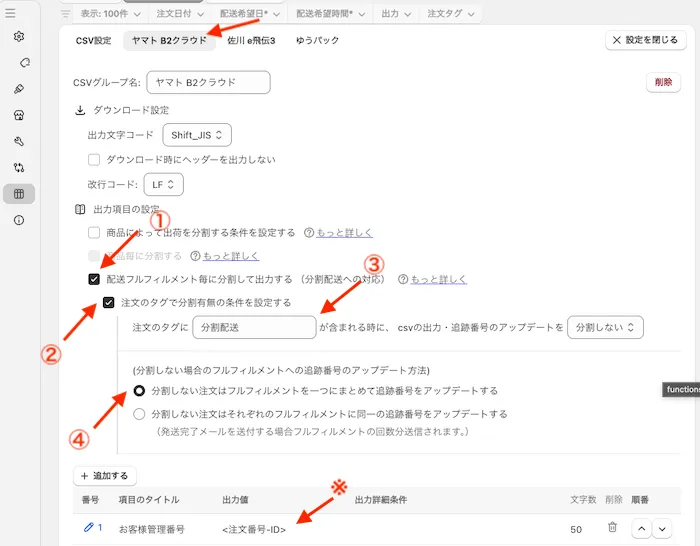Open the wrench tools icon in sidebar
The height and width of the screenshot is (546, 700).
pos(19,142)
